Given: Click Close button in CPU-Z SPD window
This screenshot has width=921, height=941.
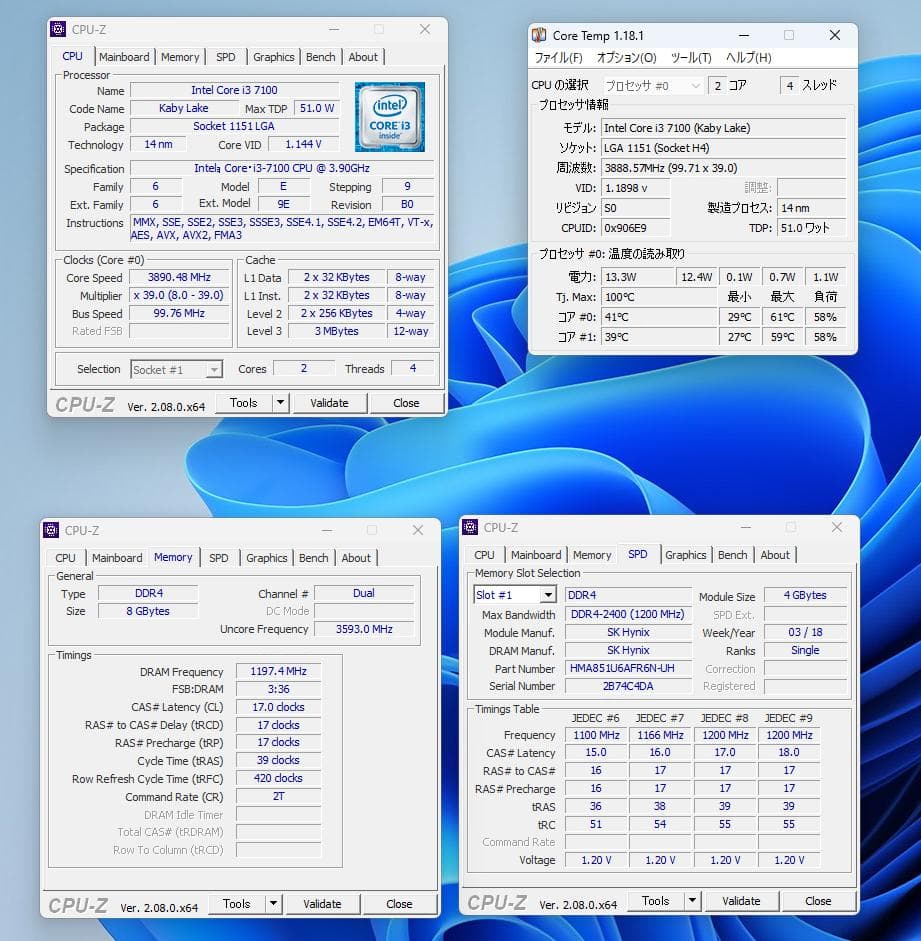Looking at the screenshot, I should (x=818, y=900).
